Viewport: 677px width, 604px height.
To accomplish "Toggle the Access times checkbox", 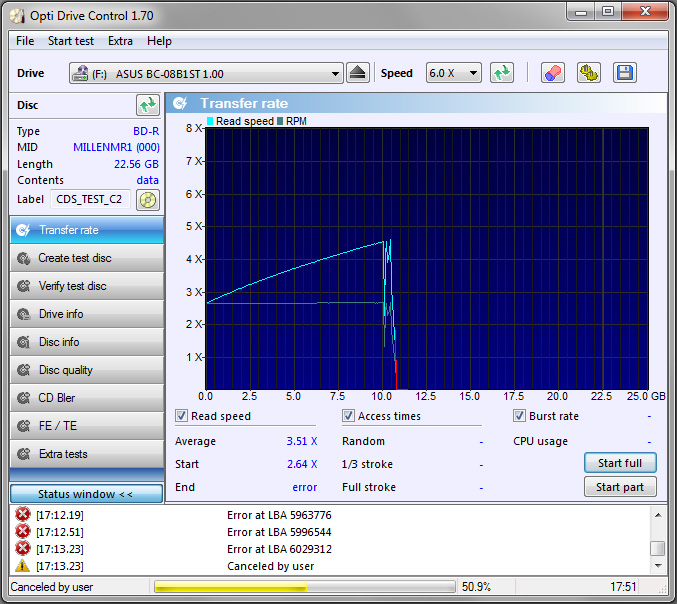I will pos(349,416).
